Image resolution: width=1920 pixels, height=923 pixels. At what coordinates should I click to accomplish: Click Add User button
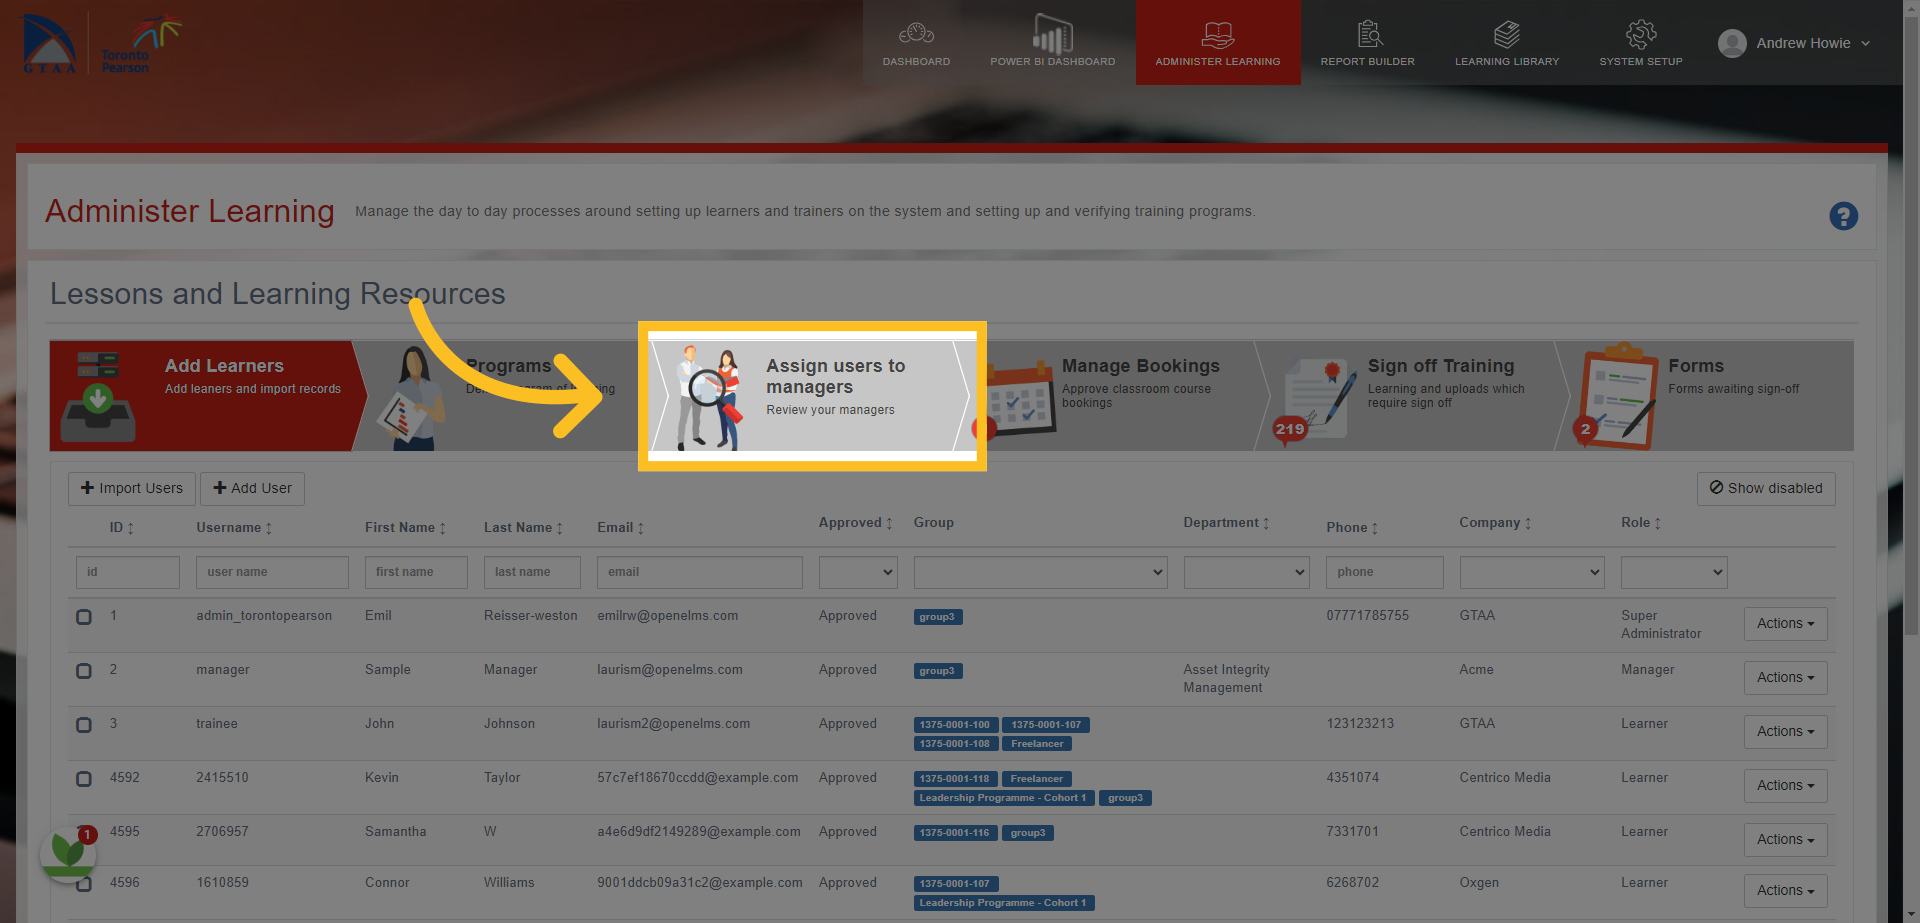coord(252,489)
